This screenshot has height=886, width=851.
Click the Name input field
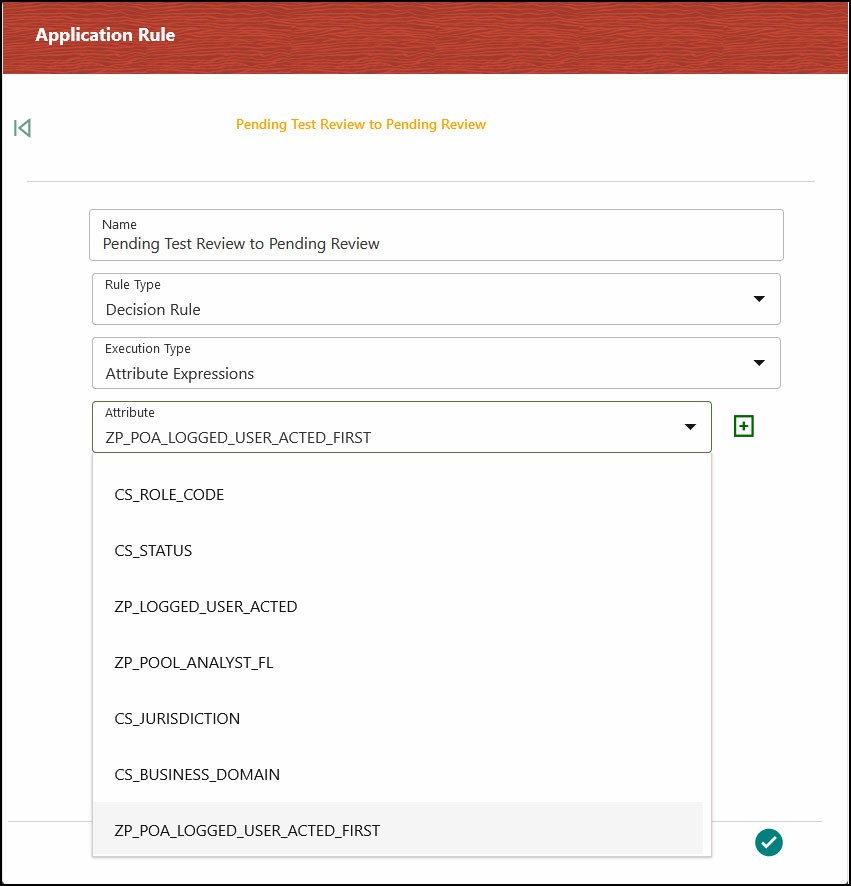coord(436,243)
